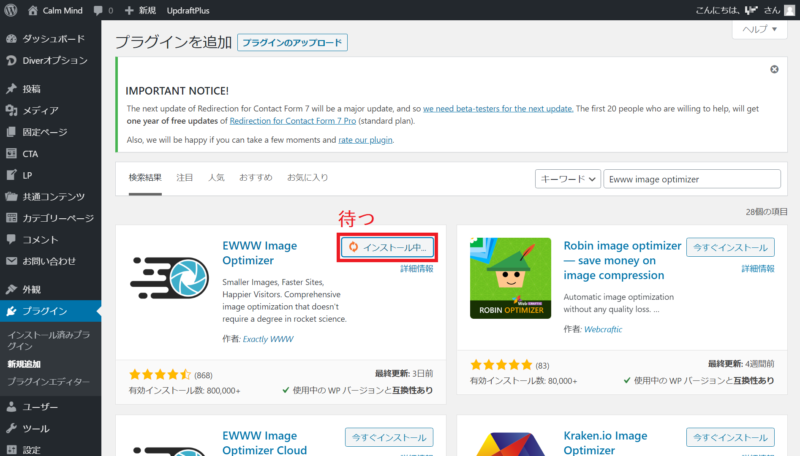Click the plugin search input field
Viewport: 800px width, 456px height.
(x=692, y=179)
